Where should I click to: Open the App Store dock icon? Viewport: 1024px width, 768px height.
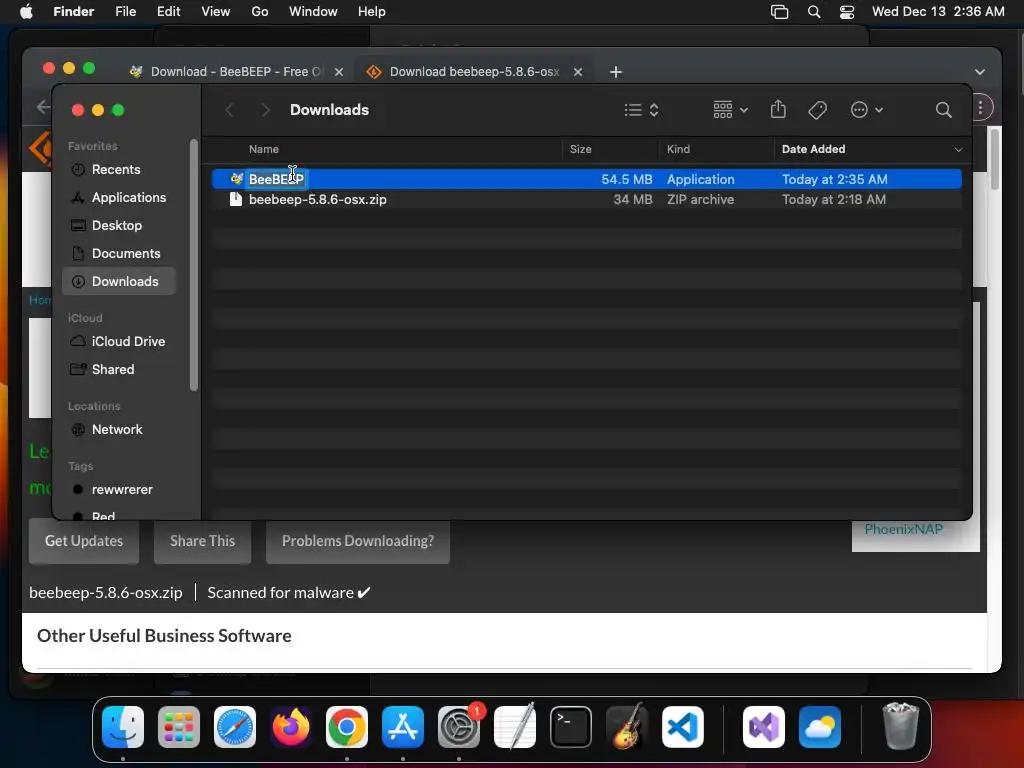(403, 727)
